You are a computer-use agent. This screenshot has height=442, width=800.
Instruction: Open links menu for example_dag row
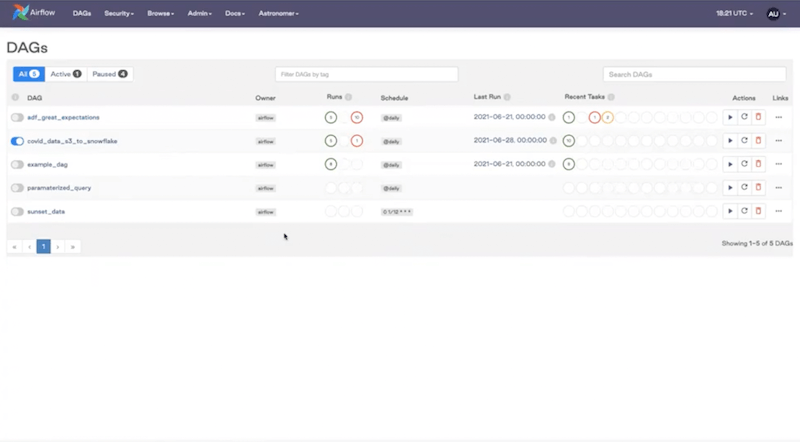point(779,164)
